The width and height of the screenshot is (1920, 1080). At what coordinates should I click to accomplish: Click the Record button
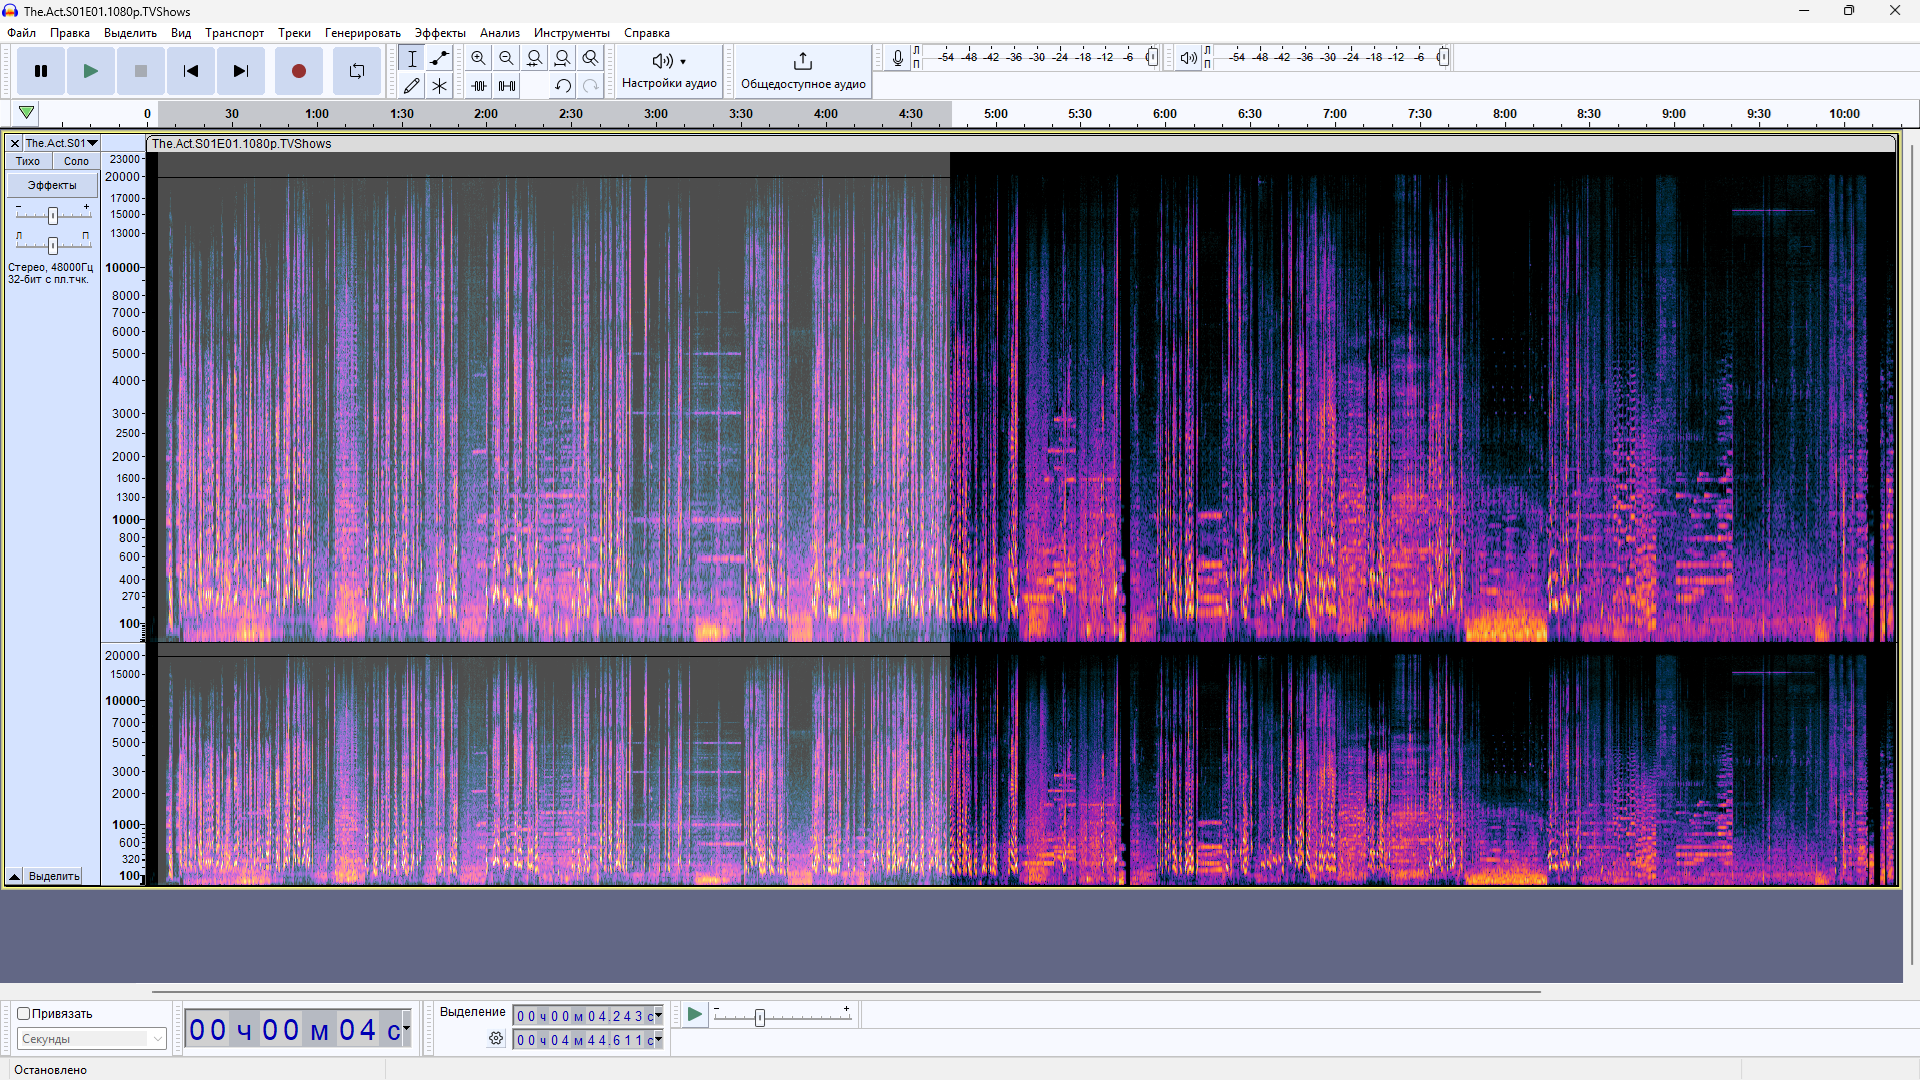(x=298, y=71)
